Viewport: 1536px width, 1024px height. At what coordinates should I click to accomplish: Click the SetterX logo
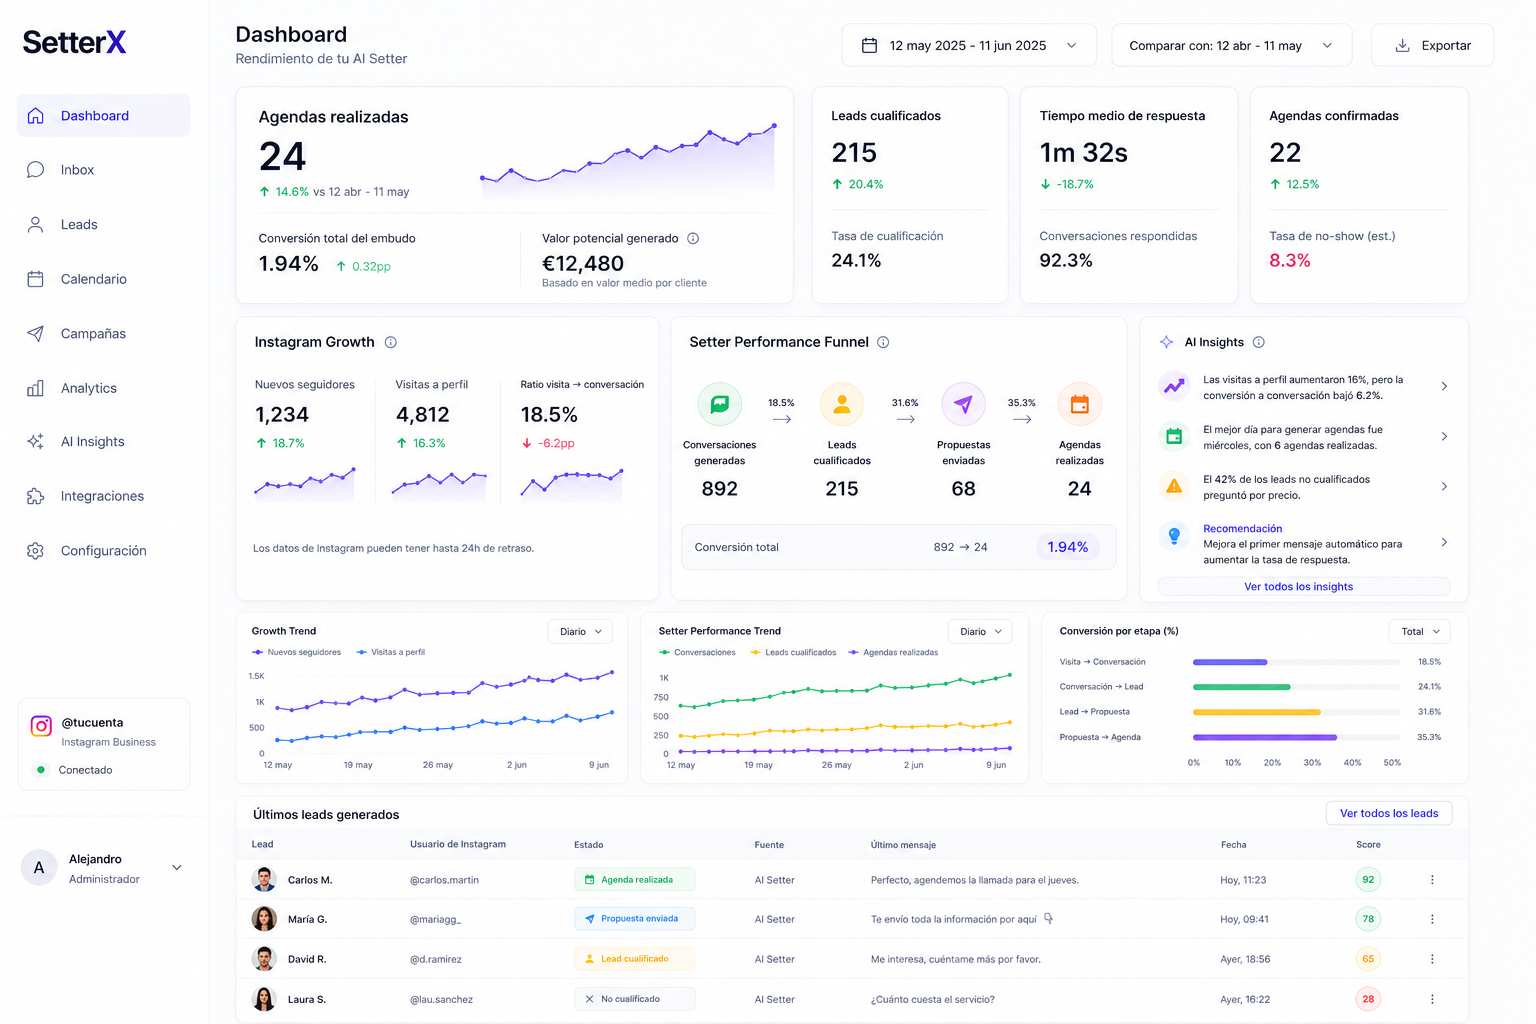pyautogui.click(x=74, y=42)
